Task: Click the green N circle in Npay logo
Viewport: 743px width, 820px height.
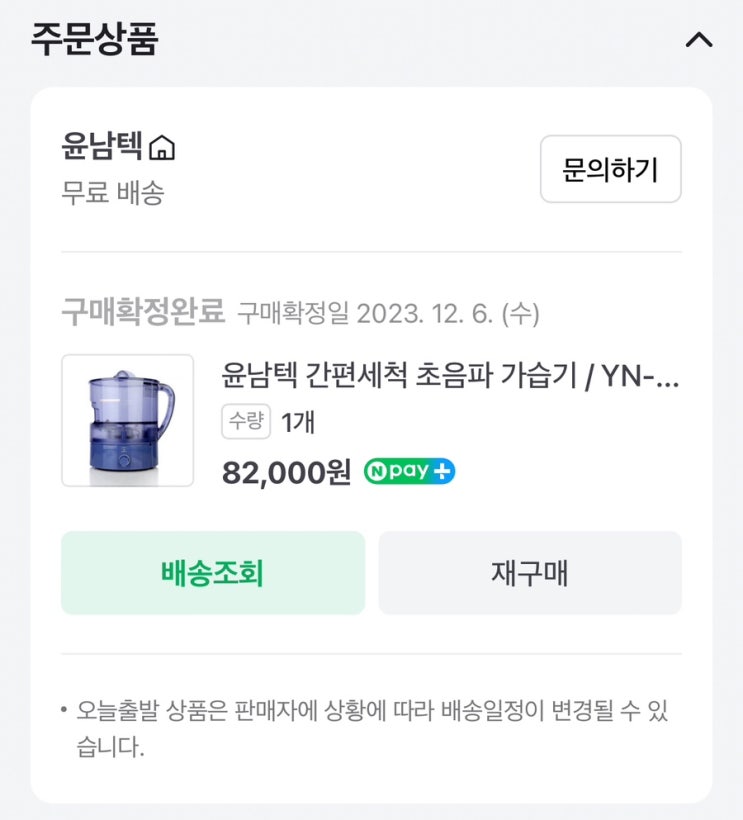Action: coord(376,471)
